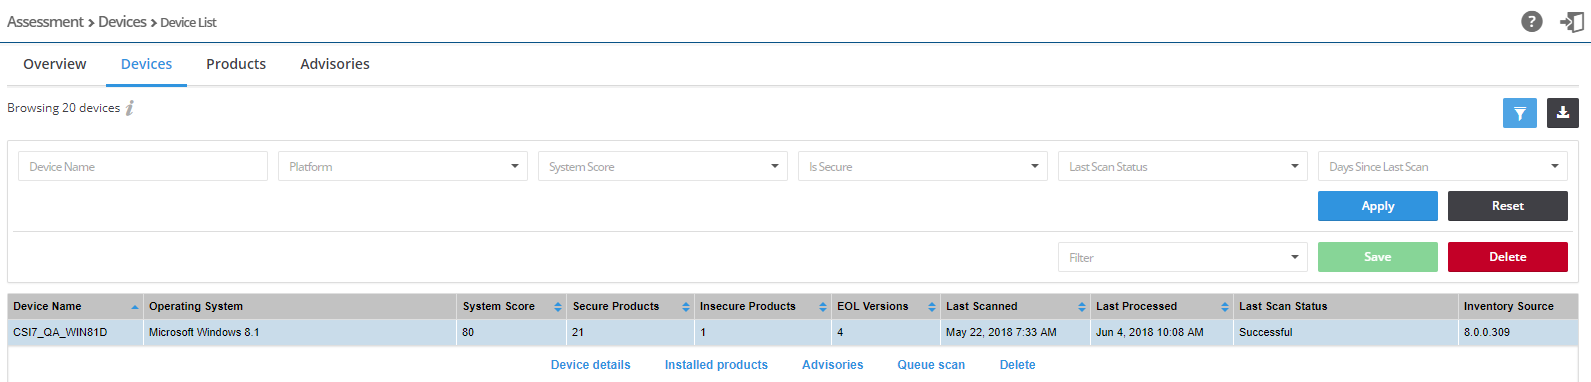Open the help question mark icon
Screen dimensions: 1591x382
click(1531, 21)
